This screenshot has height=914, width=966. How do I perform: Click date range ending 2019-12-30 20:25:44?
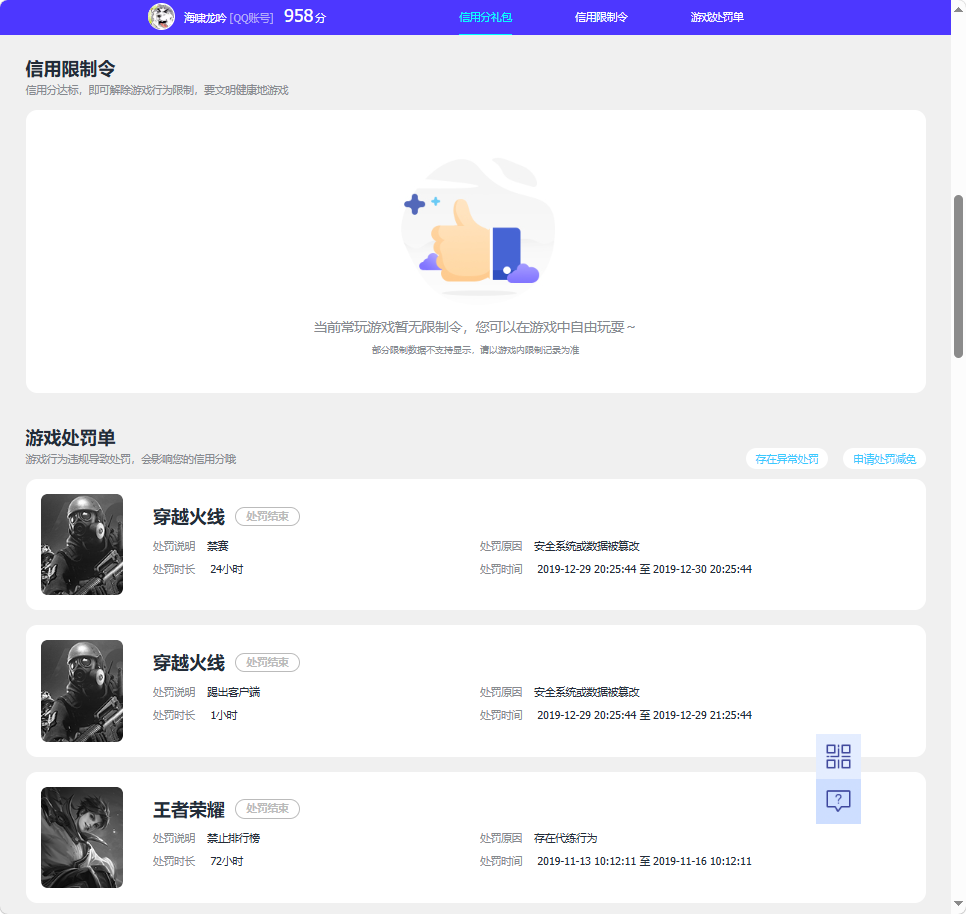pos(644,569)
